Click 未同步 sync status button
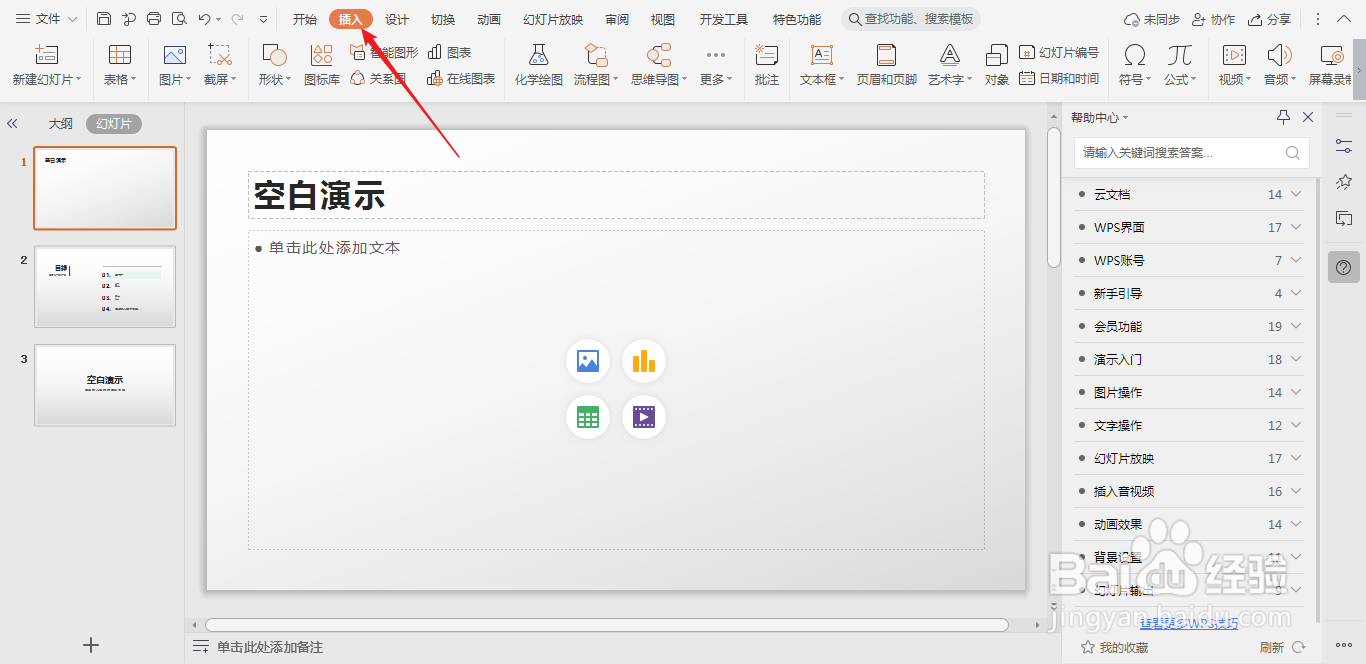This screenshot has width=1366, height=664. pyautogui.click(x=1152, y=19)
